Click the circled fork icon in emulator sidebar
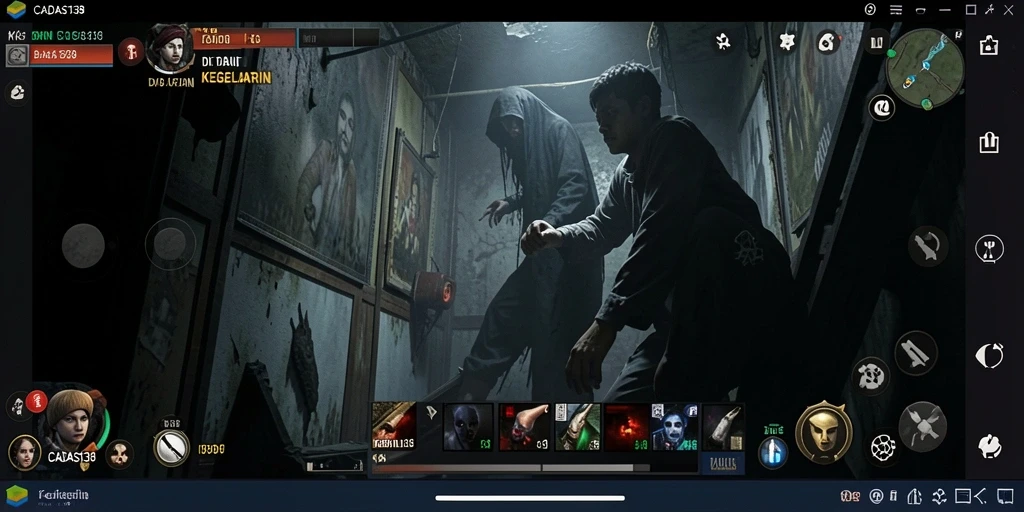1024x512 pixels. point(989,248)
